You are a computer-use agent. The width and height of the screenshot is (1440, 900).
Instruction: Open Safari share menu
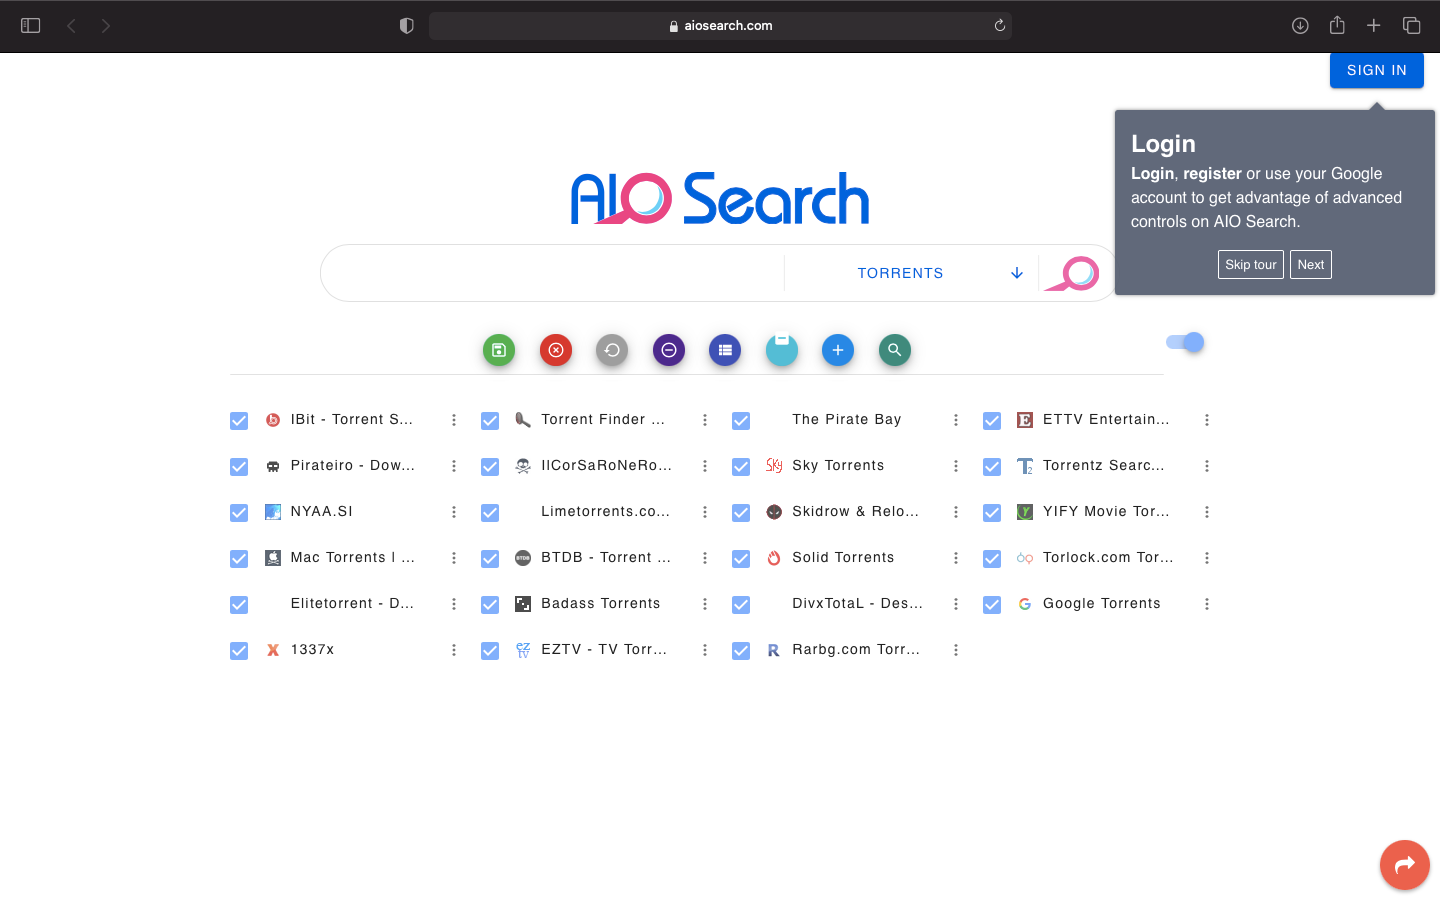(1337, 26)
